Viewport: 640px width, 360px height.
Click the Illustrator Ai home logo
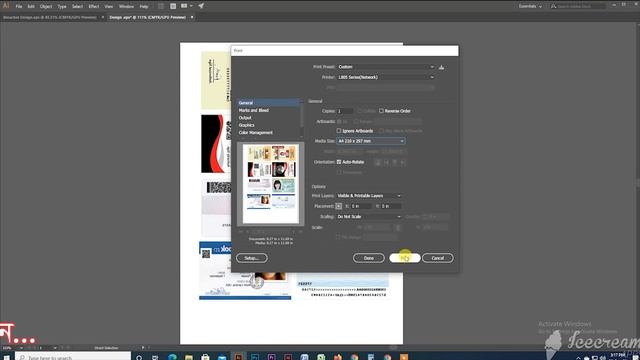pyautogui.click(x=6, y=6)
